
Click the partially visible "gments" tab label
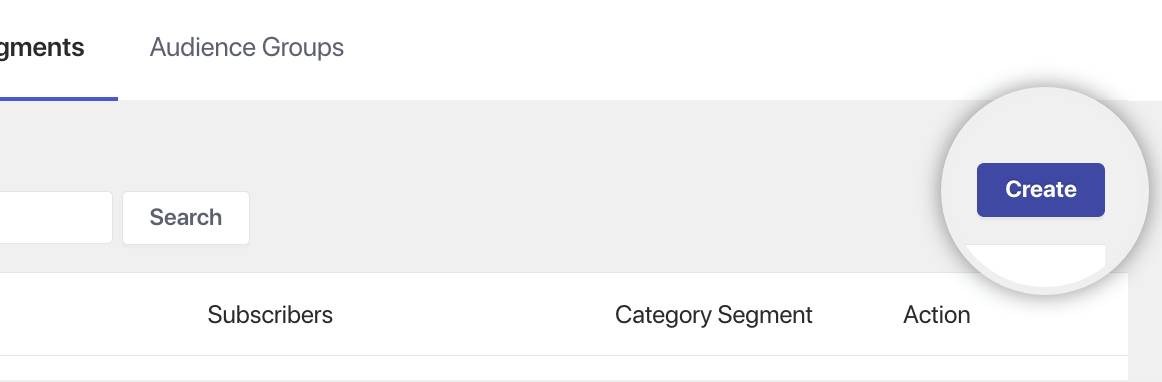point(42,47)
